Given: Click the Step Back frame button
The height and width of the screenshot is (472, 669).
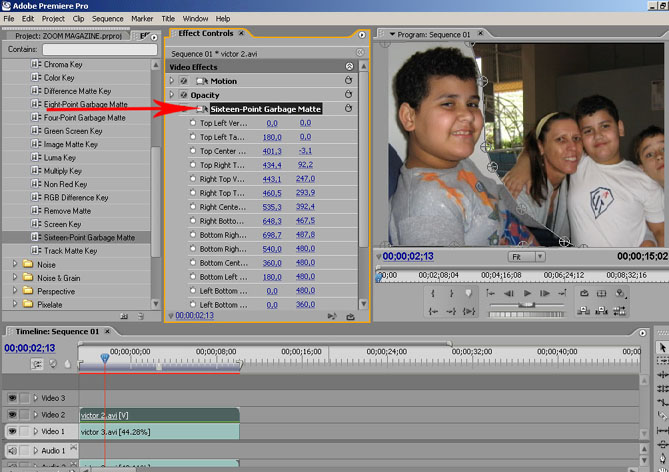Looking at the screenshot, I should pyautogui.click(x=509, y=293).
